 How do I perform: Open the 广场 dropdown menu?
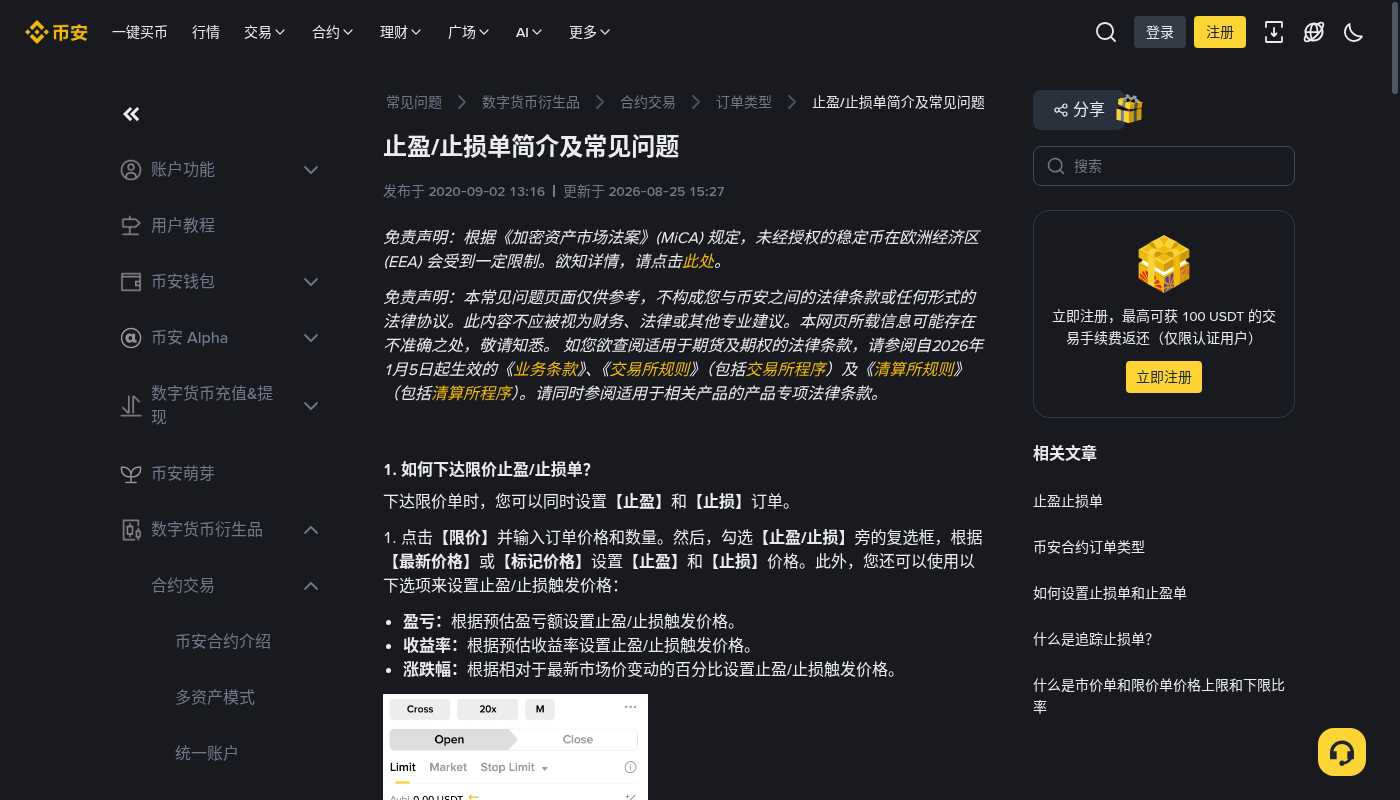[x=469, y=32]
